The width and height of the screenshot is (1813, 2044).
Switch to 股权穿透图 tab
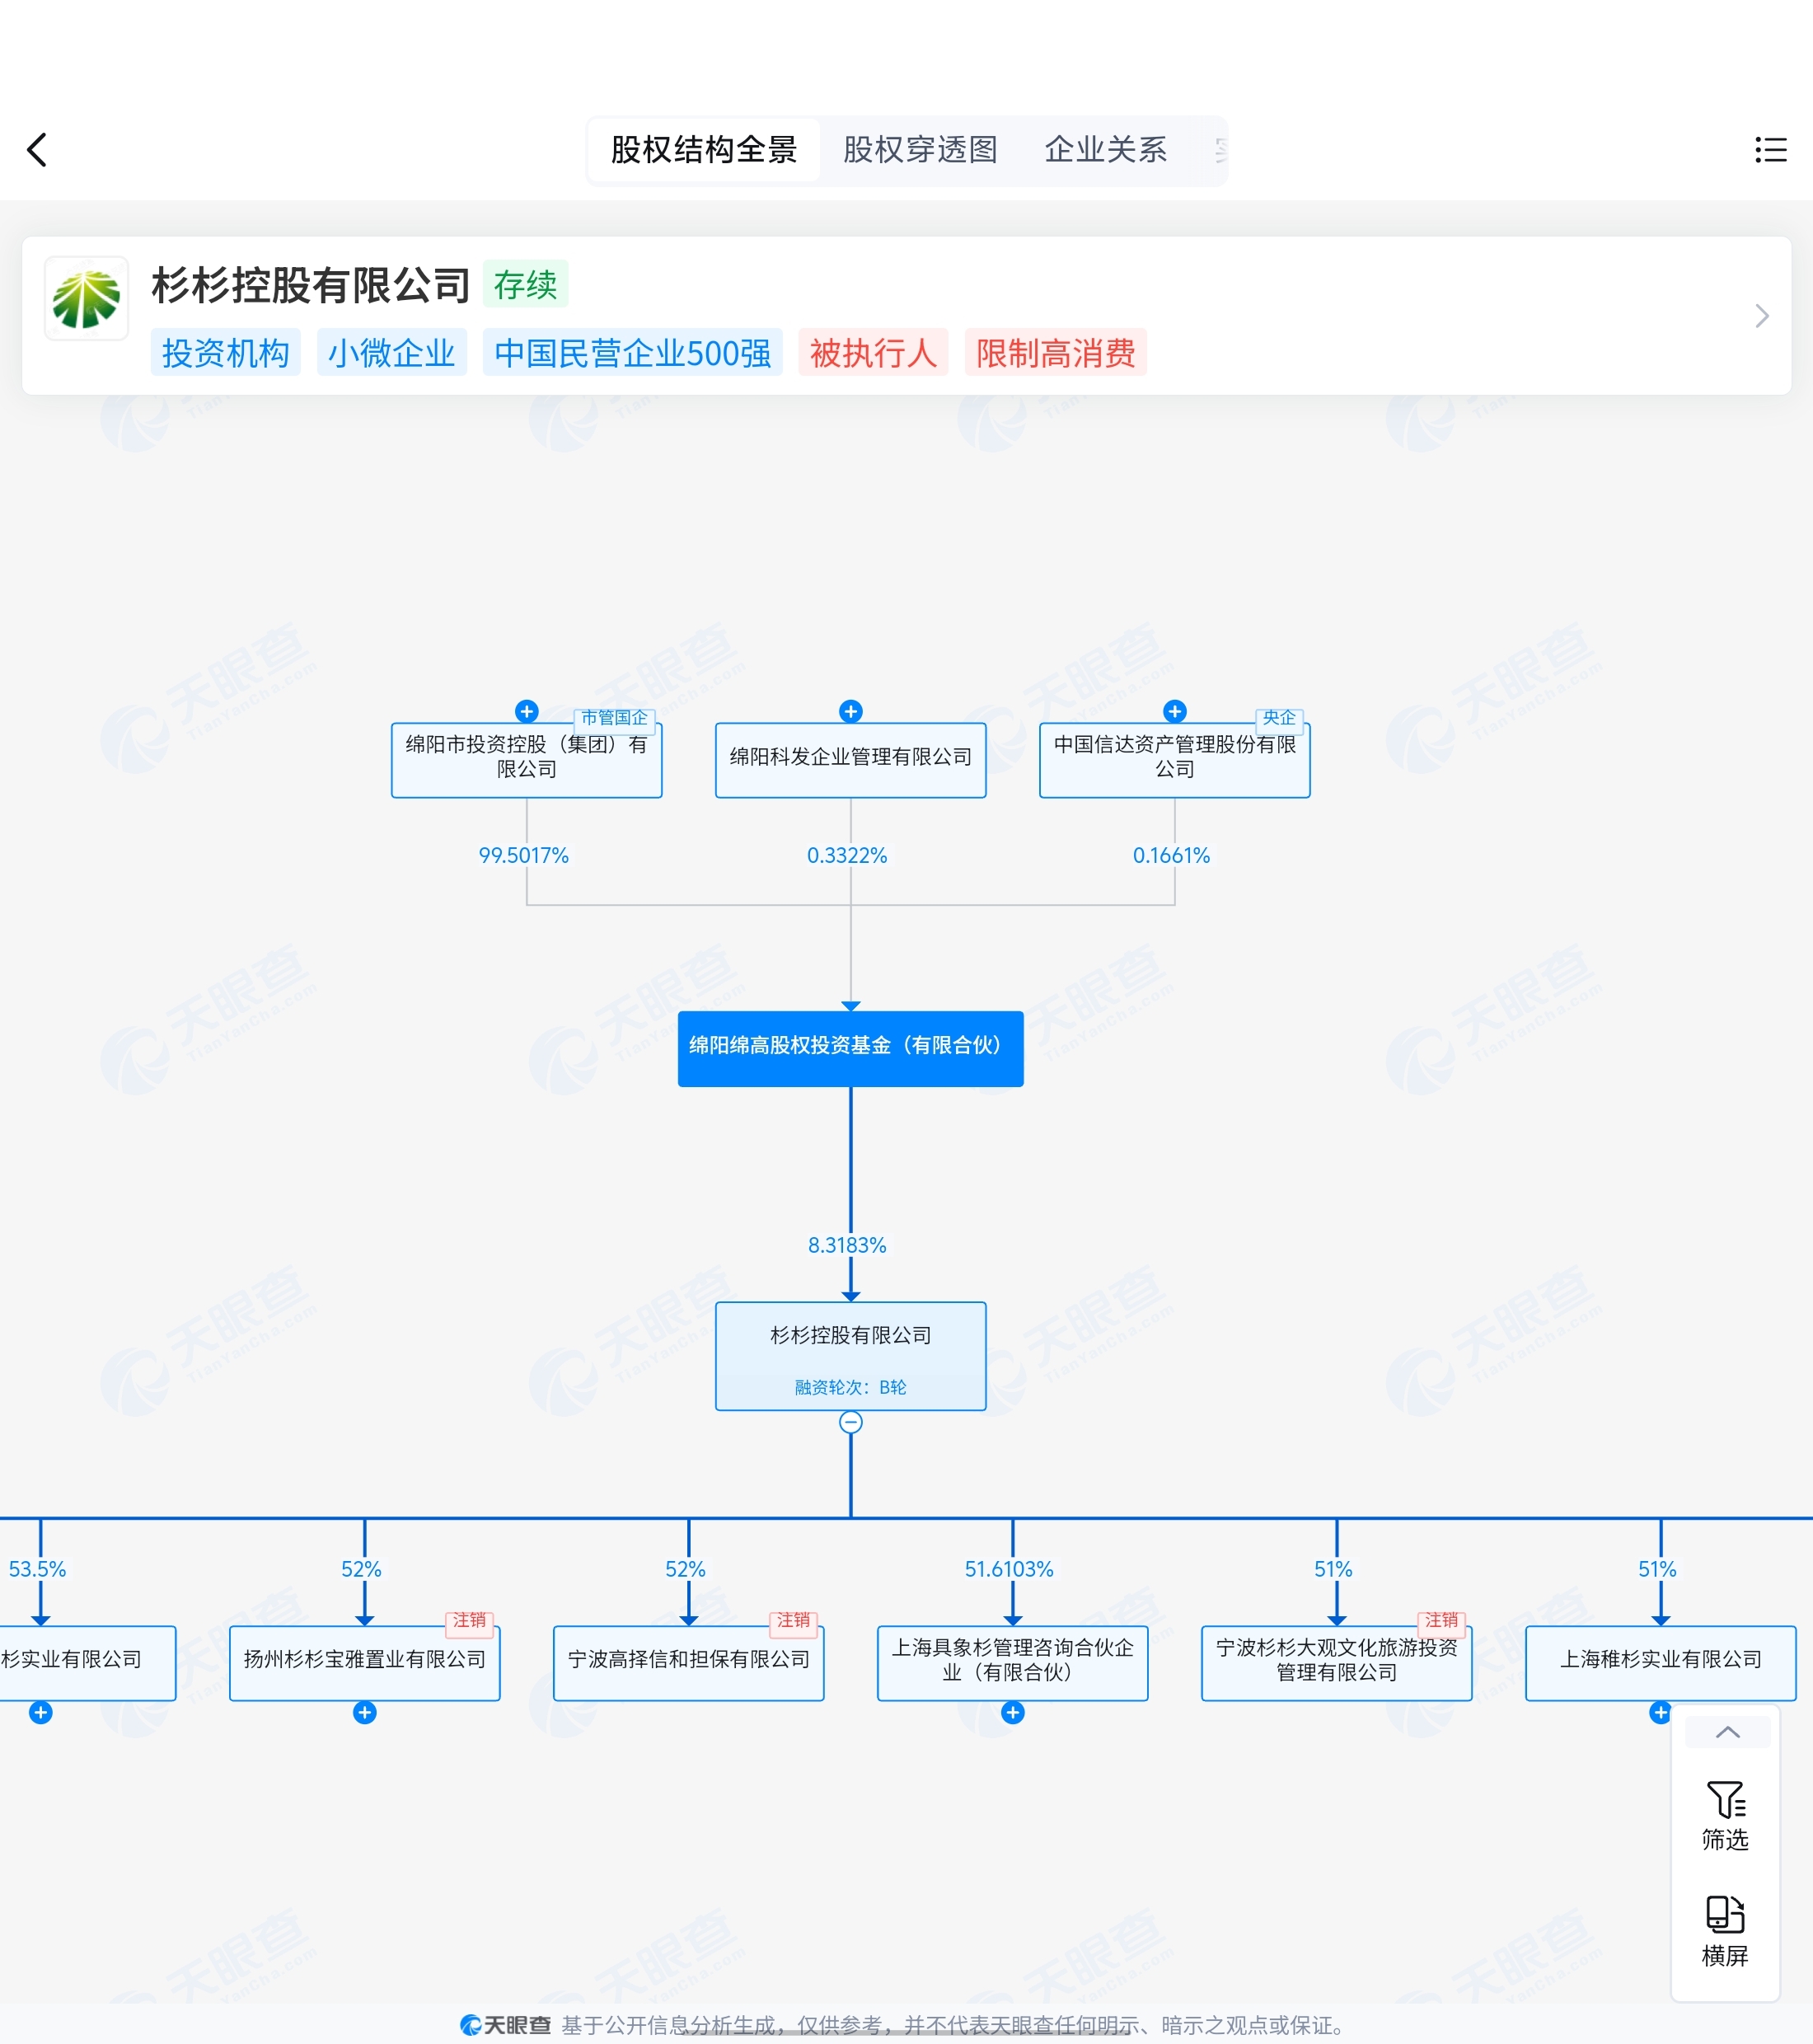(x=920, y=150)
